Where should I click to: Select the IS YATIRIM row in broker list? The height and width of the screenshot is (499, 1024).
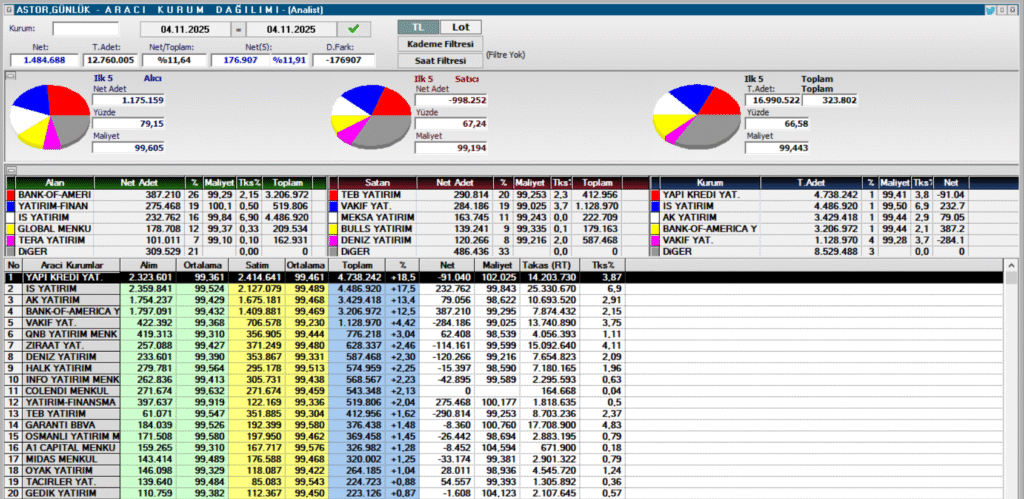coord(60,288)
